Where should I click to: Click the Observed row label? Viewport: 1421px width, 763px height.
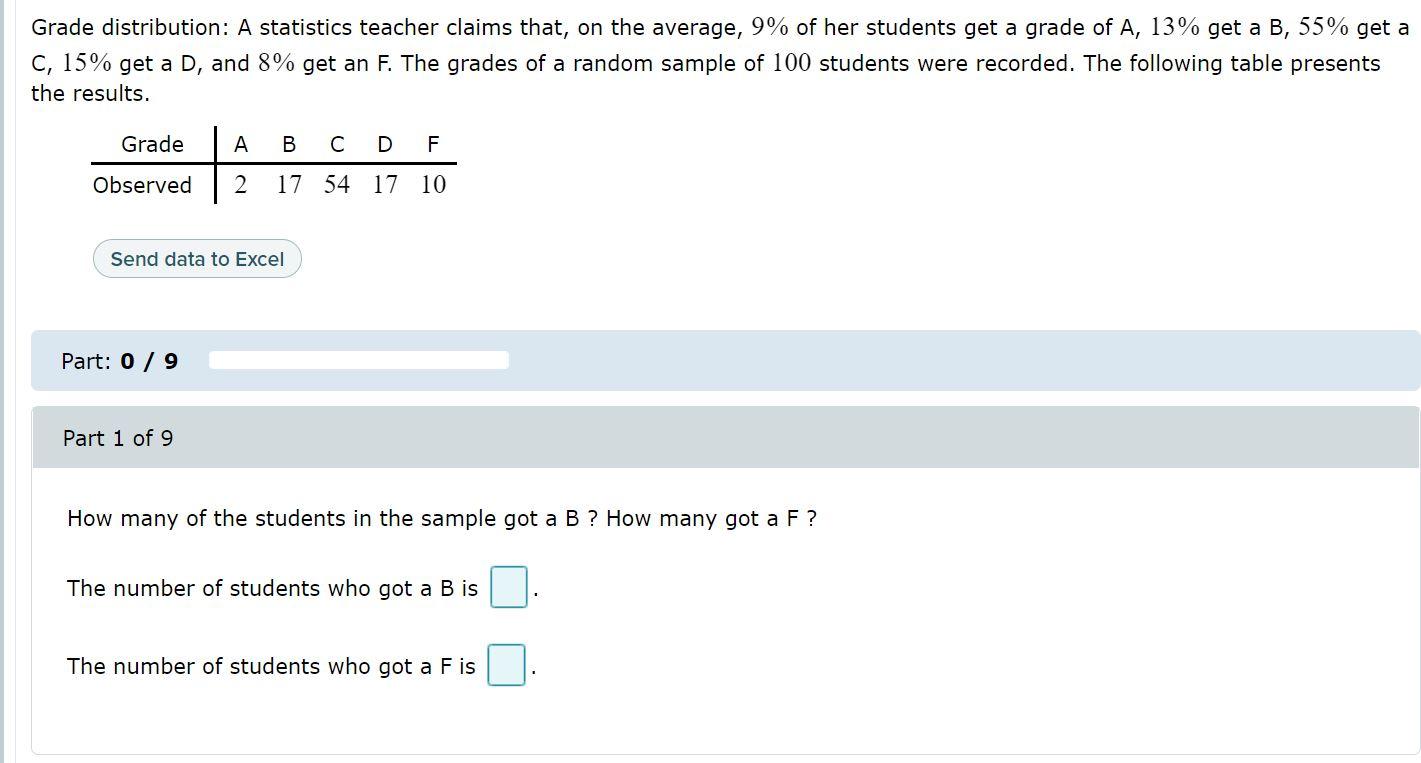click(x=141, y=185)
